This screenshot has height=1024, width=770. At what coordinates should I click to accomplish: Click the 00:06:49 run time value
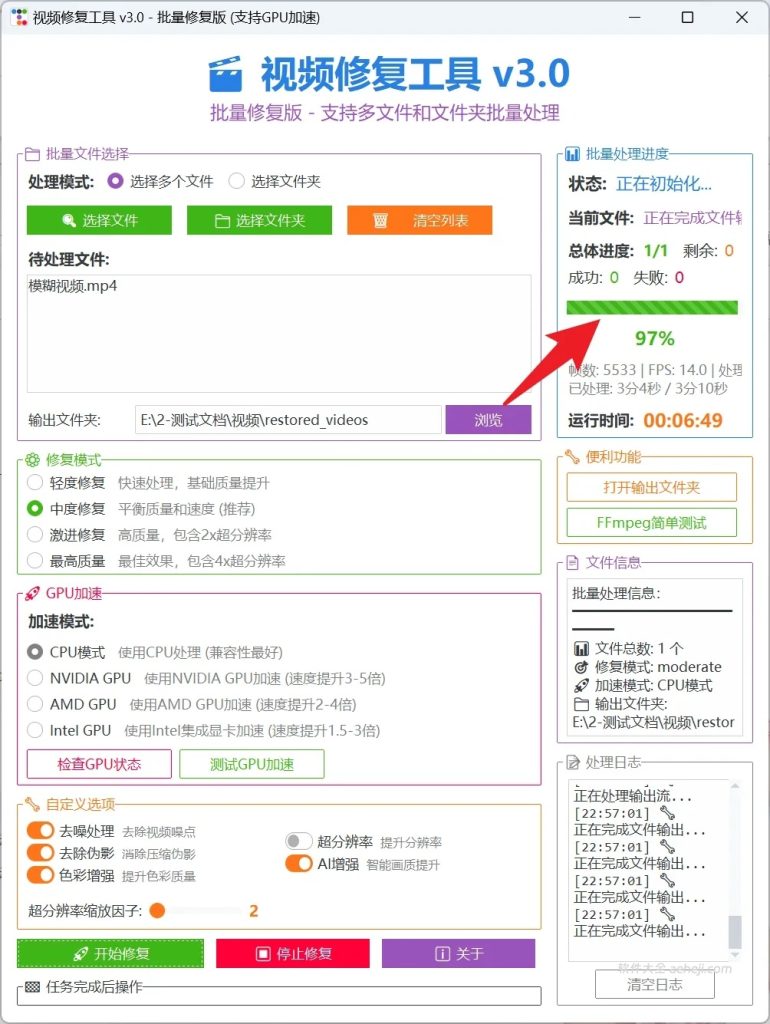683,420
